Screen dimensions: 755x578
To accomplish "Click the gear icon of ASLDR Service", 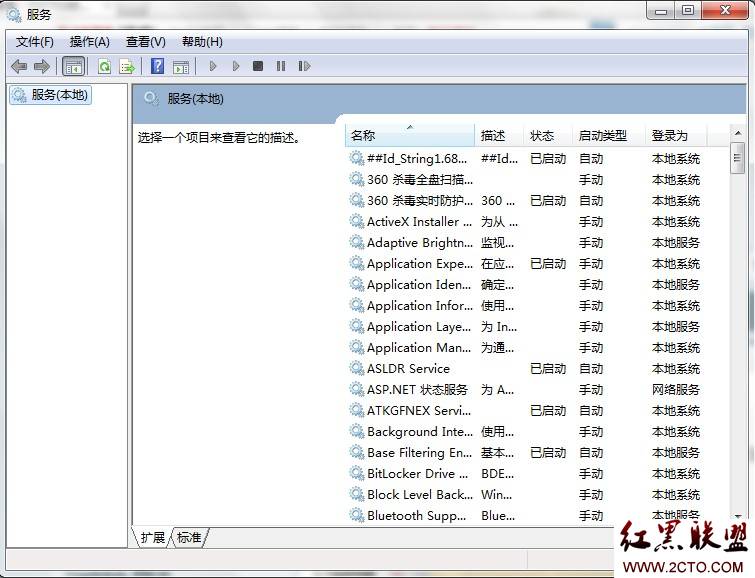I will pyautogui.click(x=356, y=368).
